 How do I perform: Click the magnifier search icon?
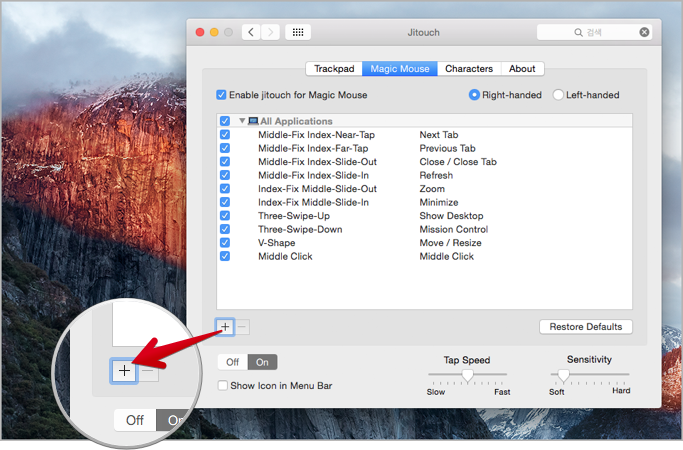(x=578, y=33)
